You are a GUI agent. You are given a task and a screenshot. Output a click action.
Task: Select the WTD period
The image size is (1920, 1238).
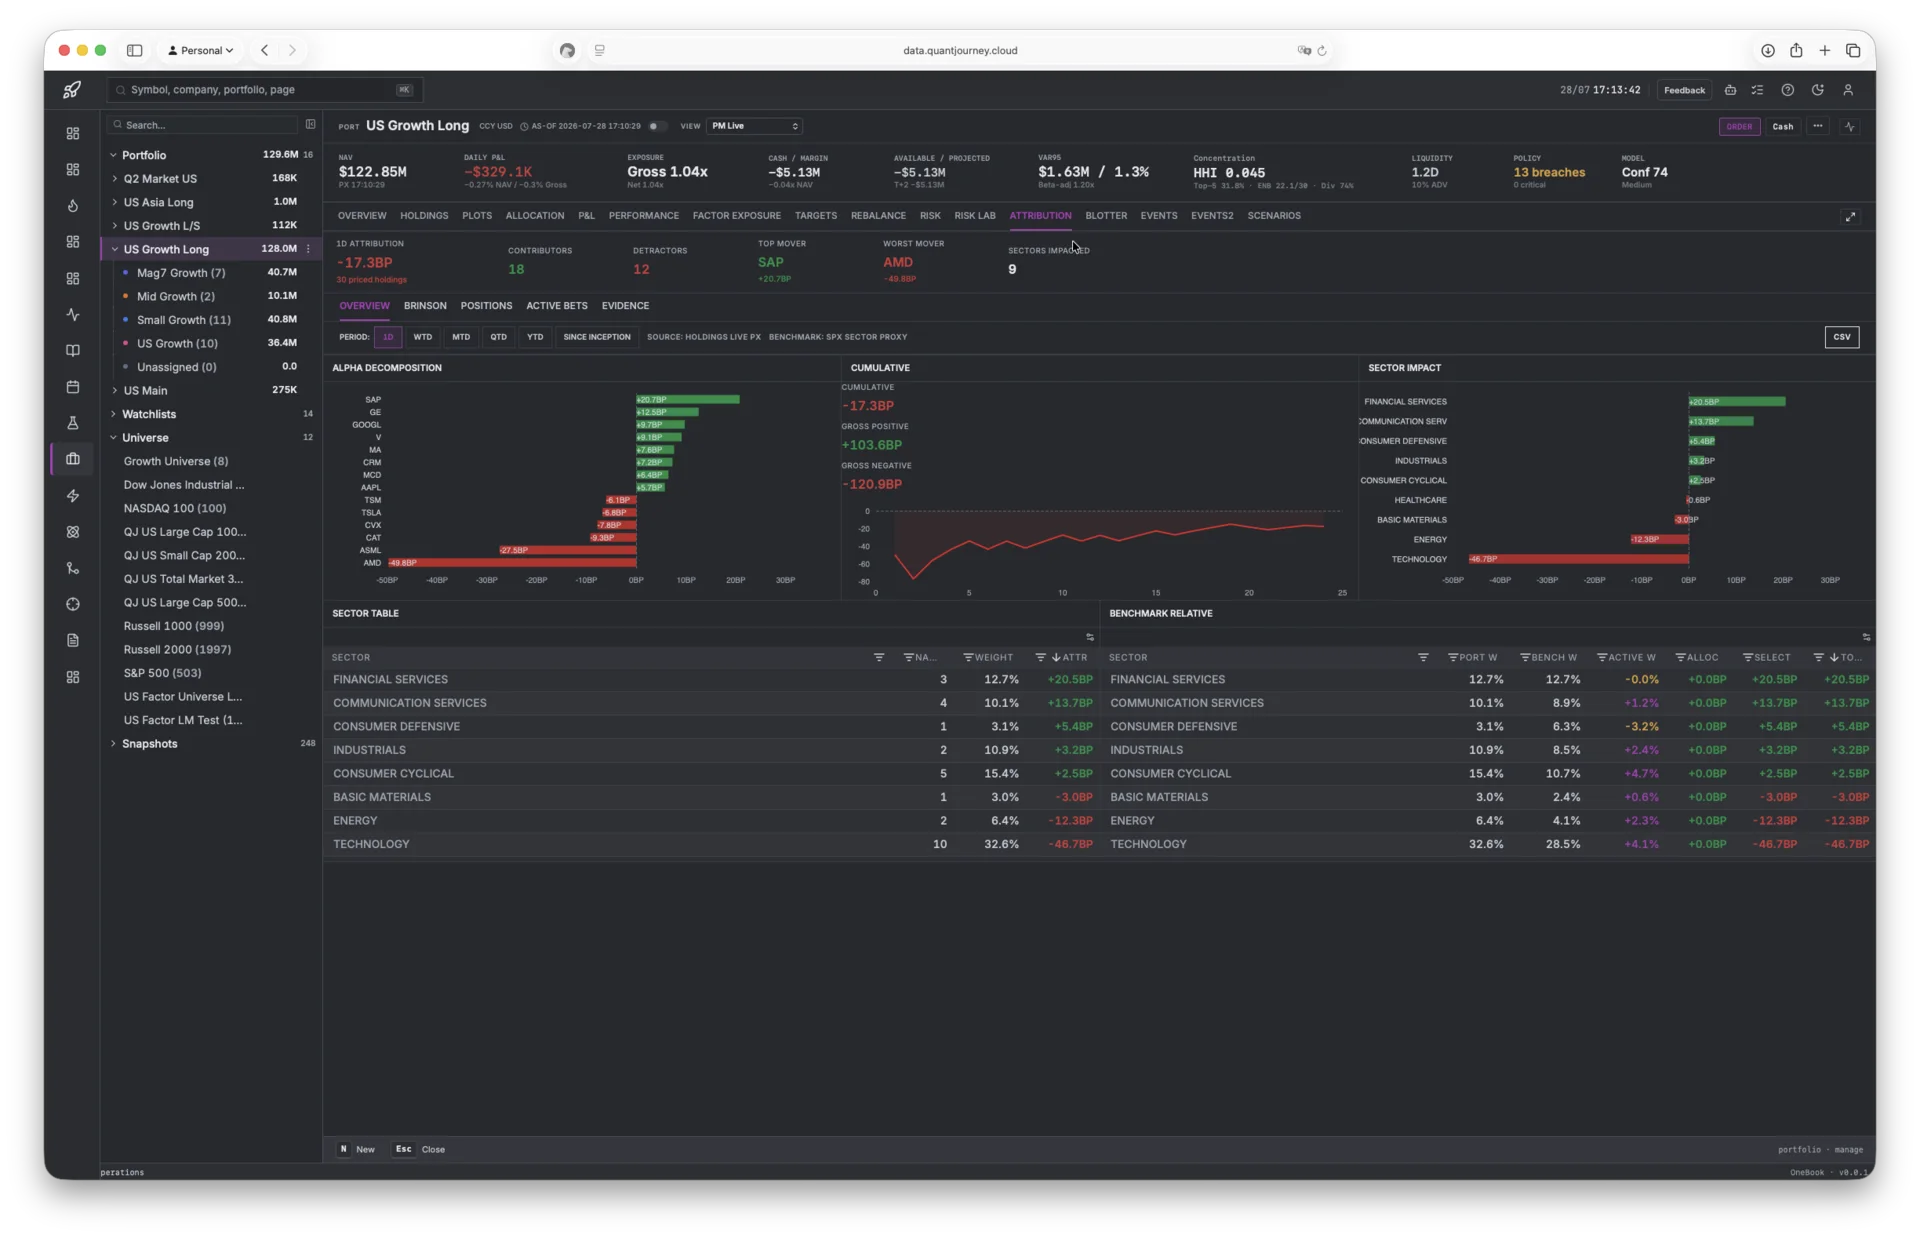pyautogui.click(x=423, y=337)
